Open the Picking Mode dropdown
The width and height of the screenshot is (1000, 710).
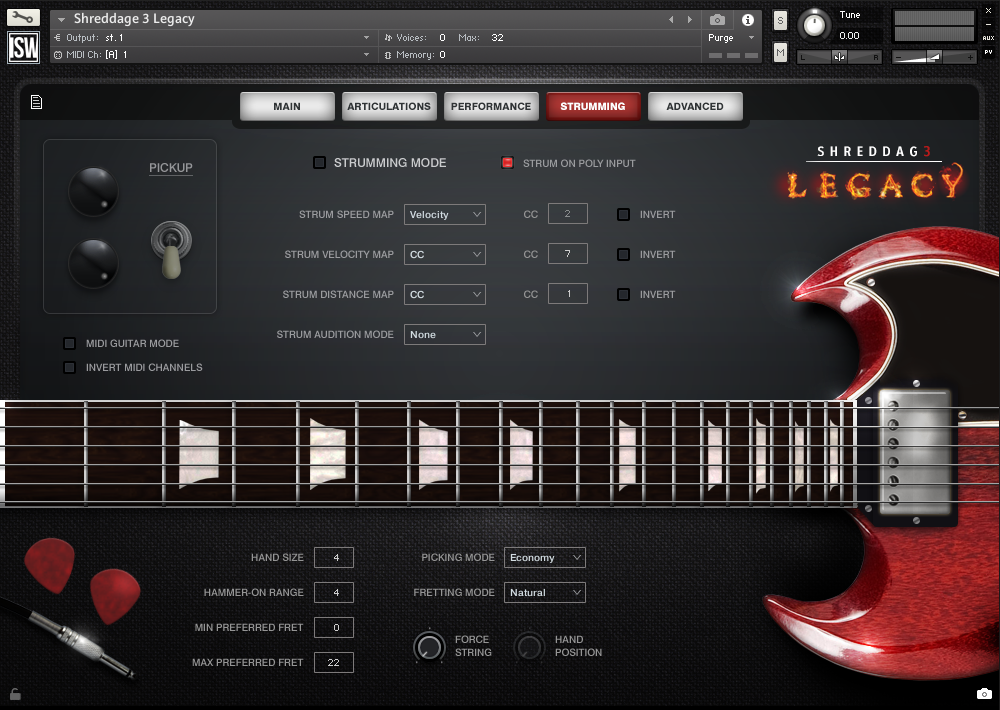click(x=544, y=557)
